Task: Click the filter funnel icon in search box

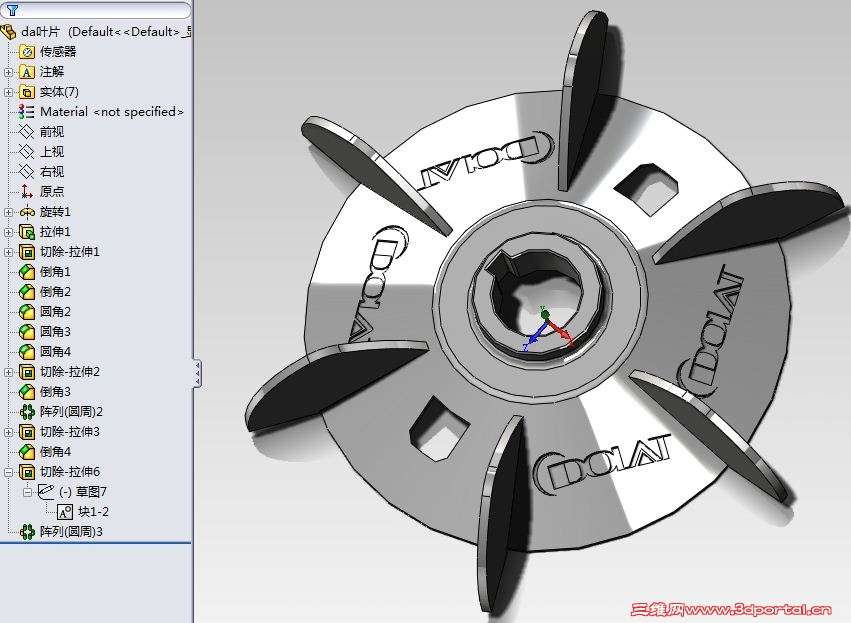Action: tap(12, 10)
